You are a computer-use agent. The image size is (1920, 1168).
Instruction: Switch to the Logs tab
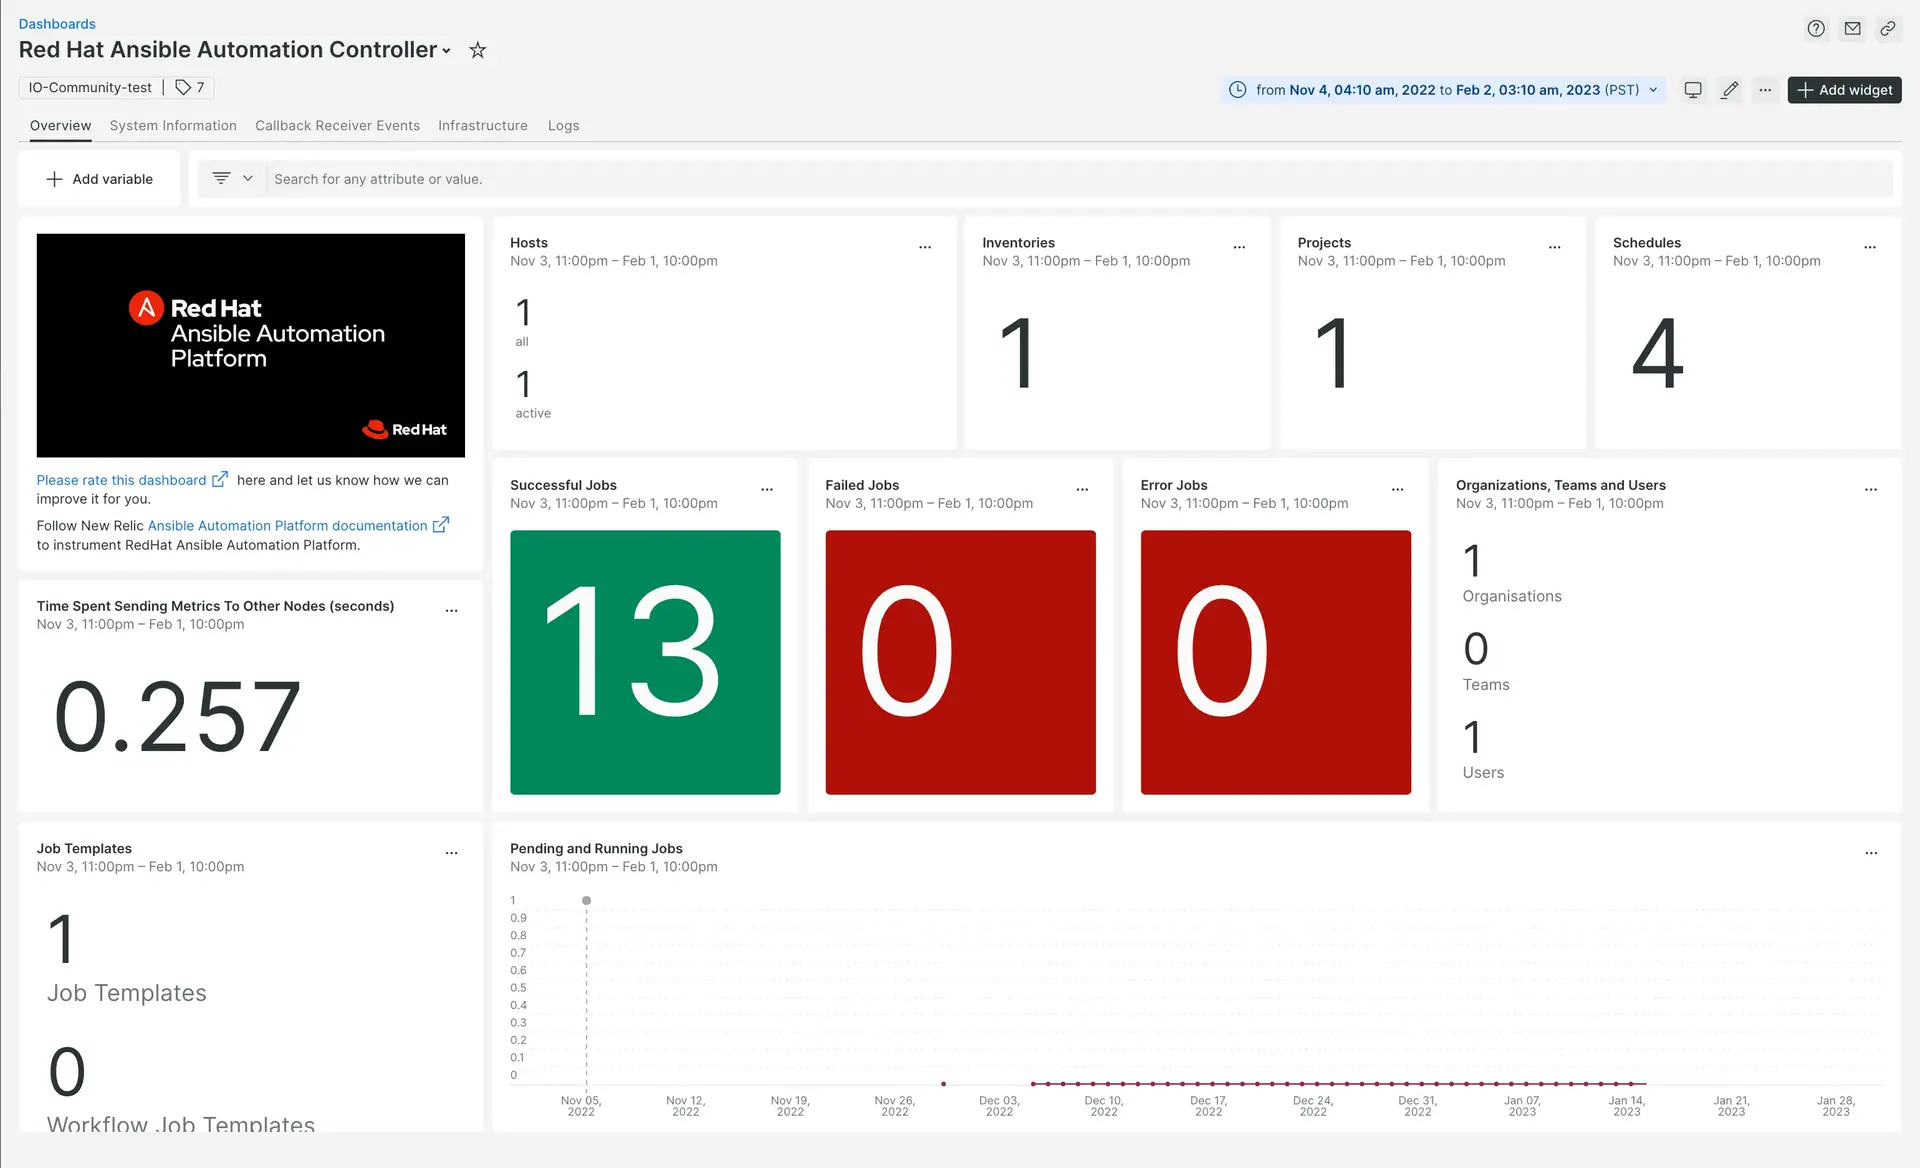pyautogui.click(x=562, y=125)
